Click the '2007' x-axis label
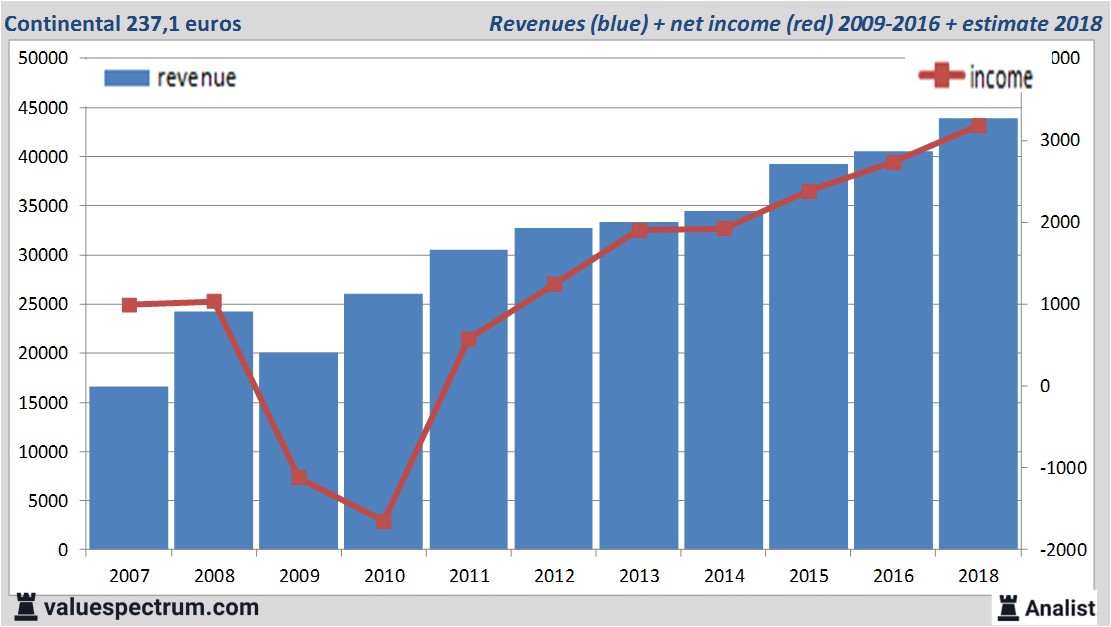The height and width of the screenshot is (627, 1111). point(130,575)
